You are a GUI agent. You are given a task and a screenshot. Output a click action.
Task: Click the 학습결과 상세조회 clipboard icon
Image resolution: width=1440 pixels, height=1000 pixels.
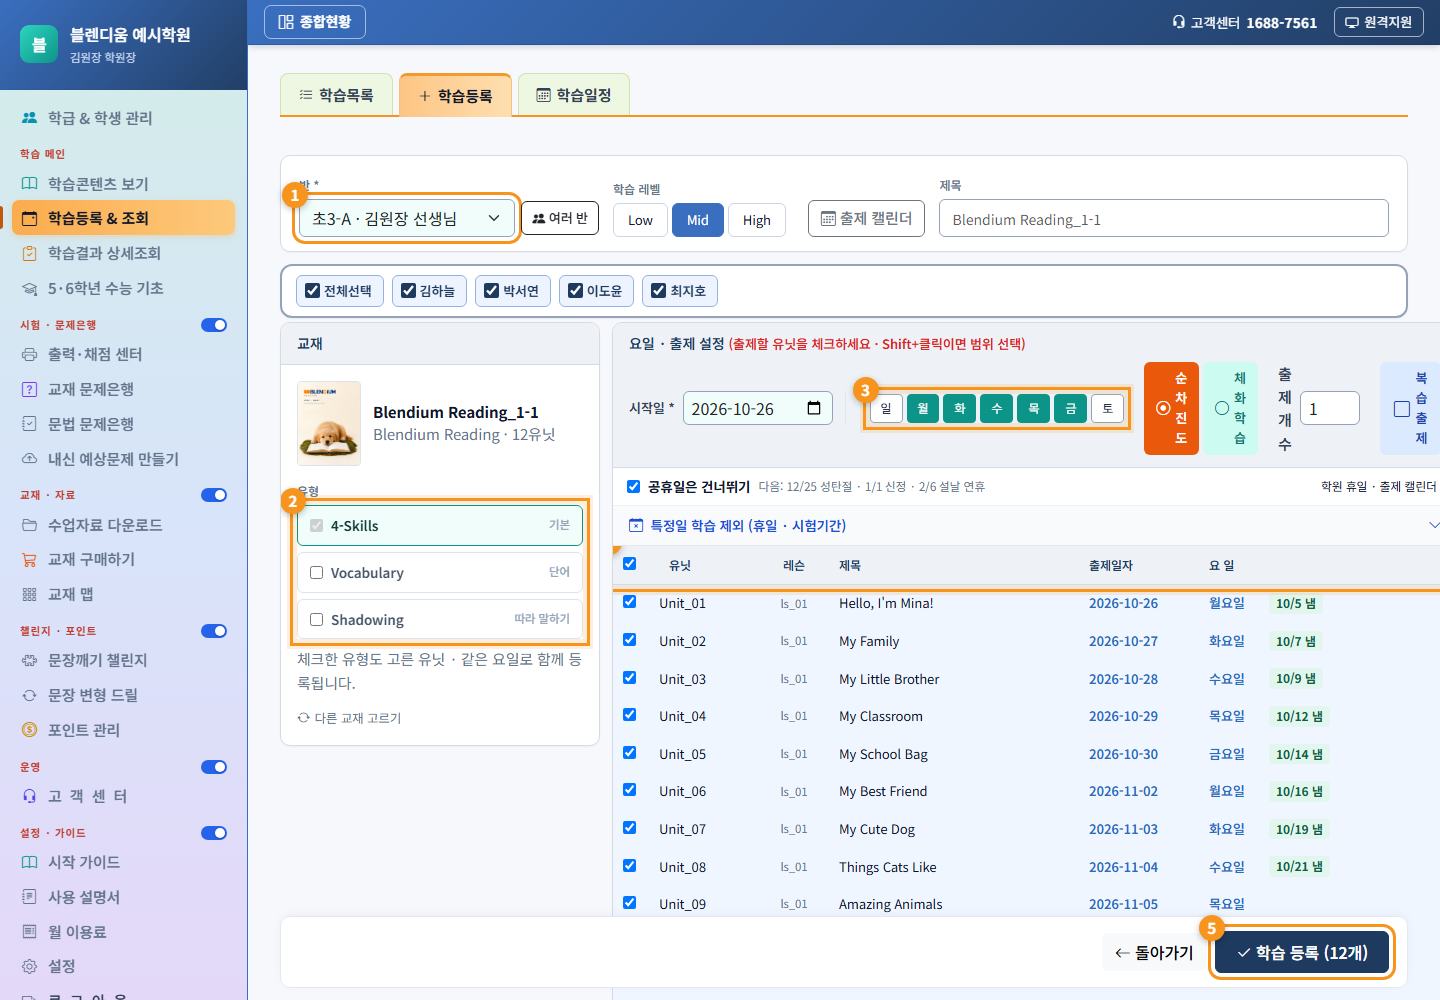click(30, 253)
